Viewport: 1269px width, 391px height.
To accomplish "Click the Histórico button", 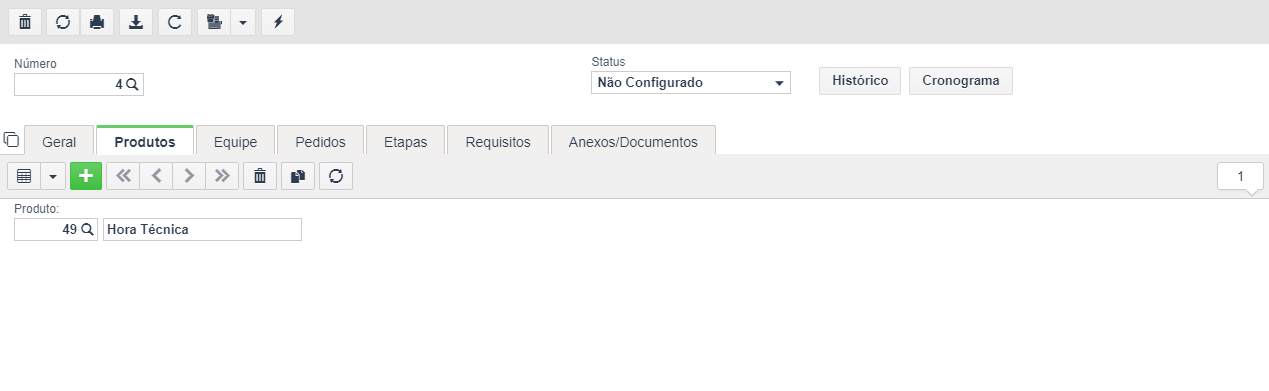I will (860, 81).
